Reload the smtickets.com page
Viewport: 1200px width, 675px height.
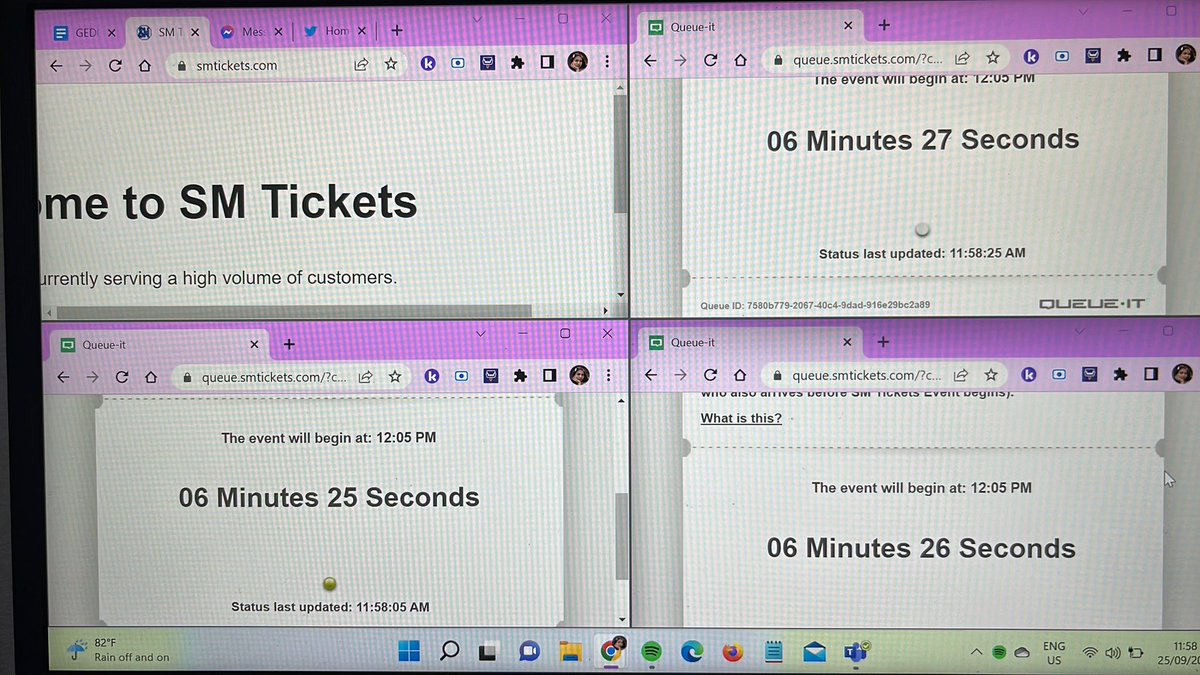[115, 65]
